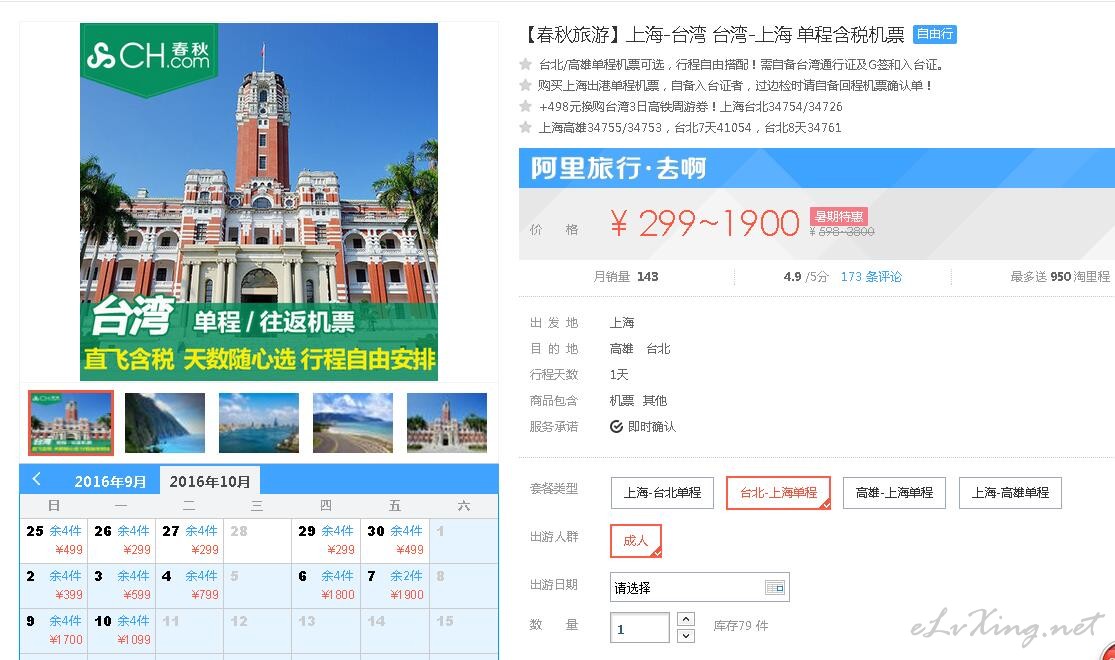Click the 暑期特惠 promotion badge

click(838, 216)
